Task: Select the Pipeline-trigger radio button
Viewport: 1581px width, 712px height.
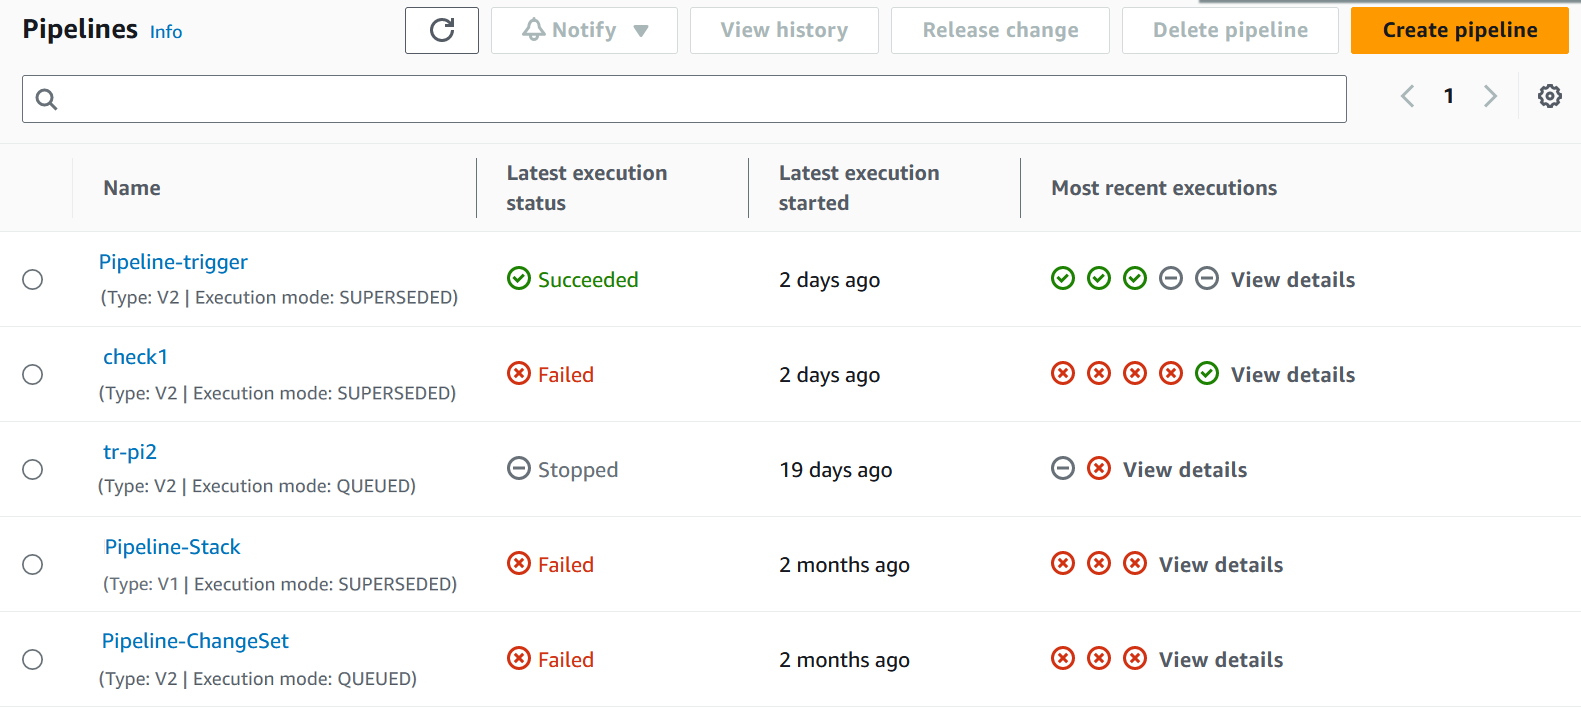Action: click(32, 280)
